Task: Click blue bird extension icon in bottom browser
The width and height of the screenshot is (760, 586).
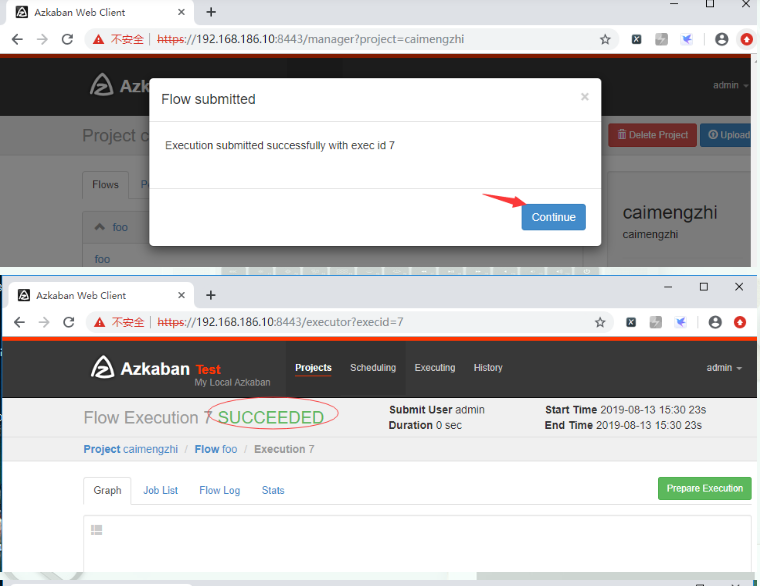Action: pyautogui.click(x=681, y=322)
